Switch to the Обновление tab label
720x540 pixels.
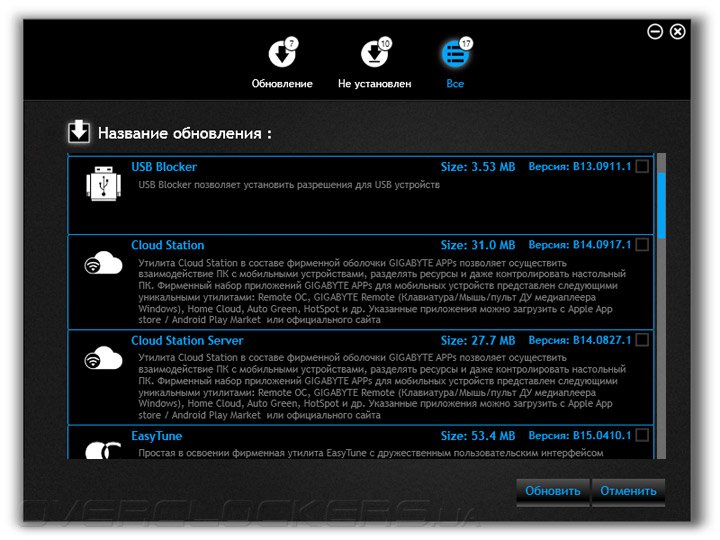point(282,84)
